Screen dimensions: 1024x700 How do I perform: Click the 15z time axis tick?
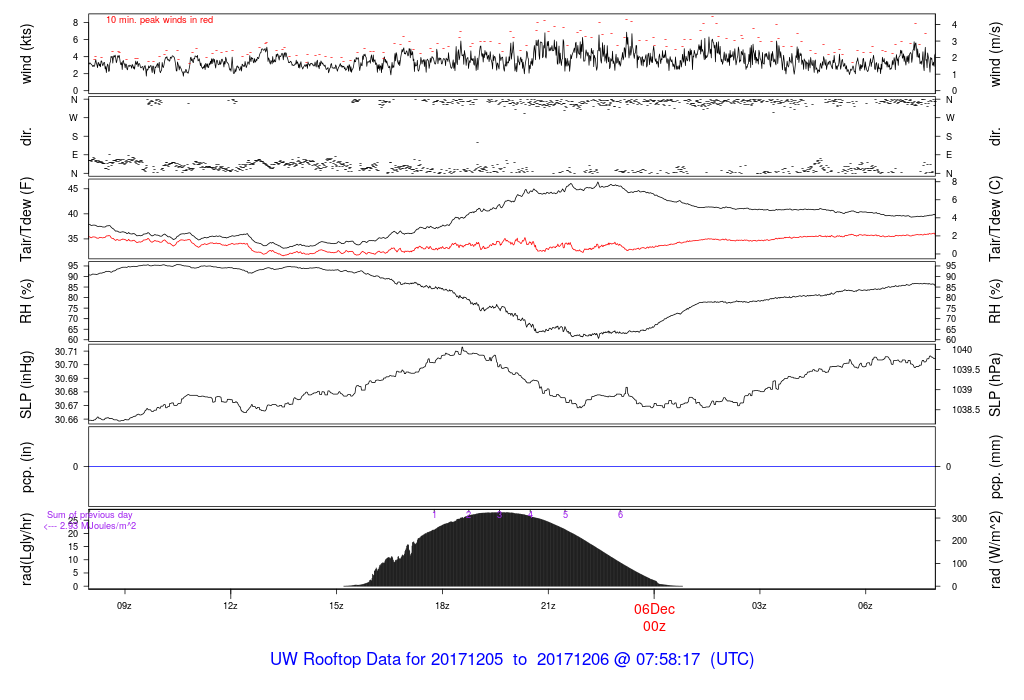pos(336,606)
